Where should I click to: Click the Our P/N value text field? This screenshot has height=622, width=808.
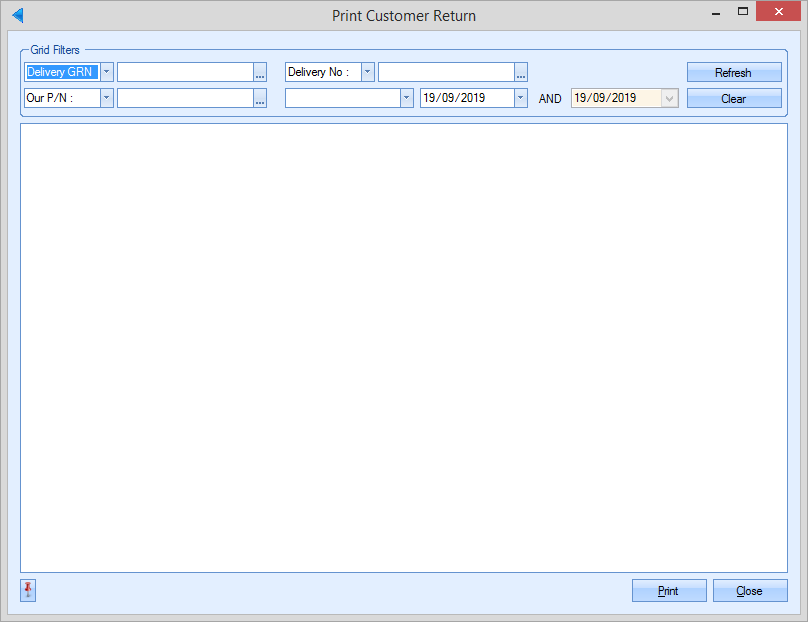pyautogui.click(x=185, y=98)
